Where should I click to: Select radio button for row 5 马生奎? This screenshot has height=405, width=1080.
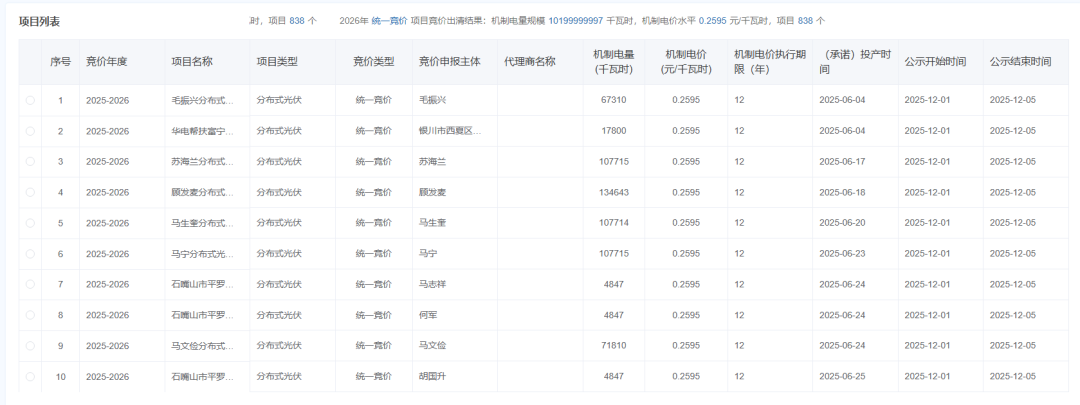pyautogui.click(x=30, y=223)
